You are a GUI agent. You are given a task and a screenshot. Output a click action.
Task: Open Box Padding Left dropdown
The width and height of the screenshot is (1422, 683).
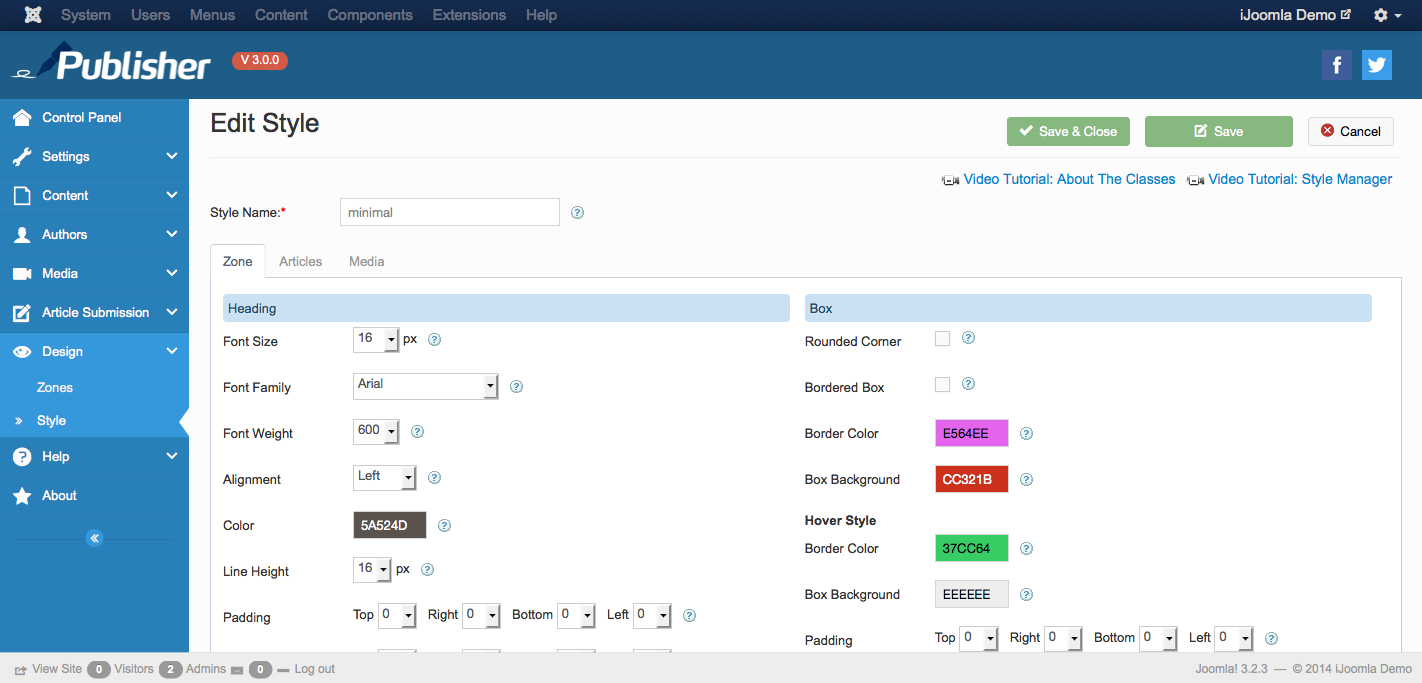(x=1234, y=638)
